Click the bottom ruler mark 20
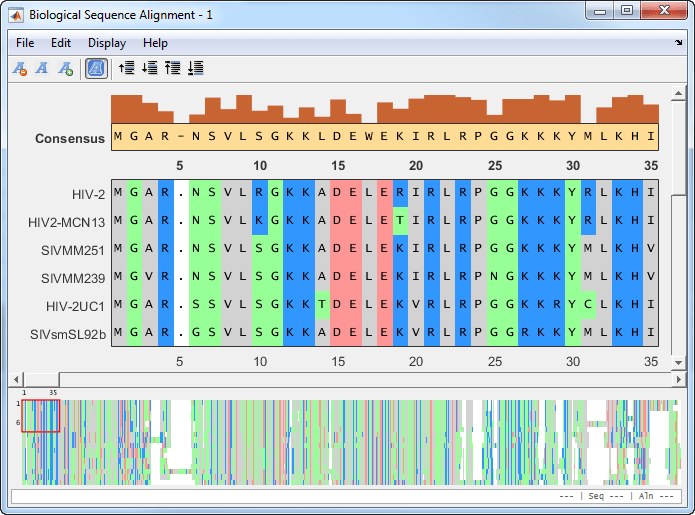Viewport: 695px width, 515px height. point(416,362)
